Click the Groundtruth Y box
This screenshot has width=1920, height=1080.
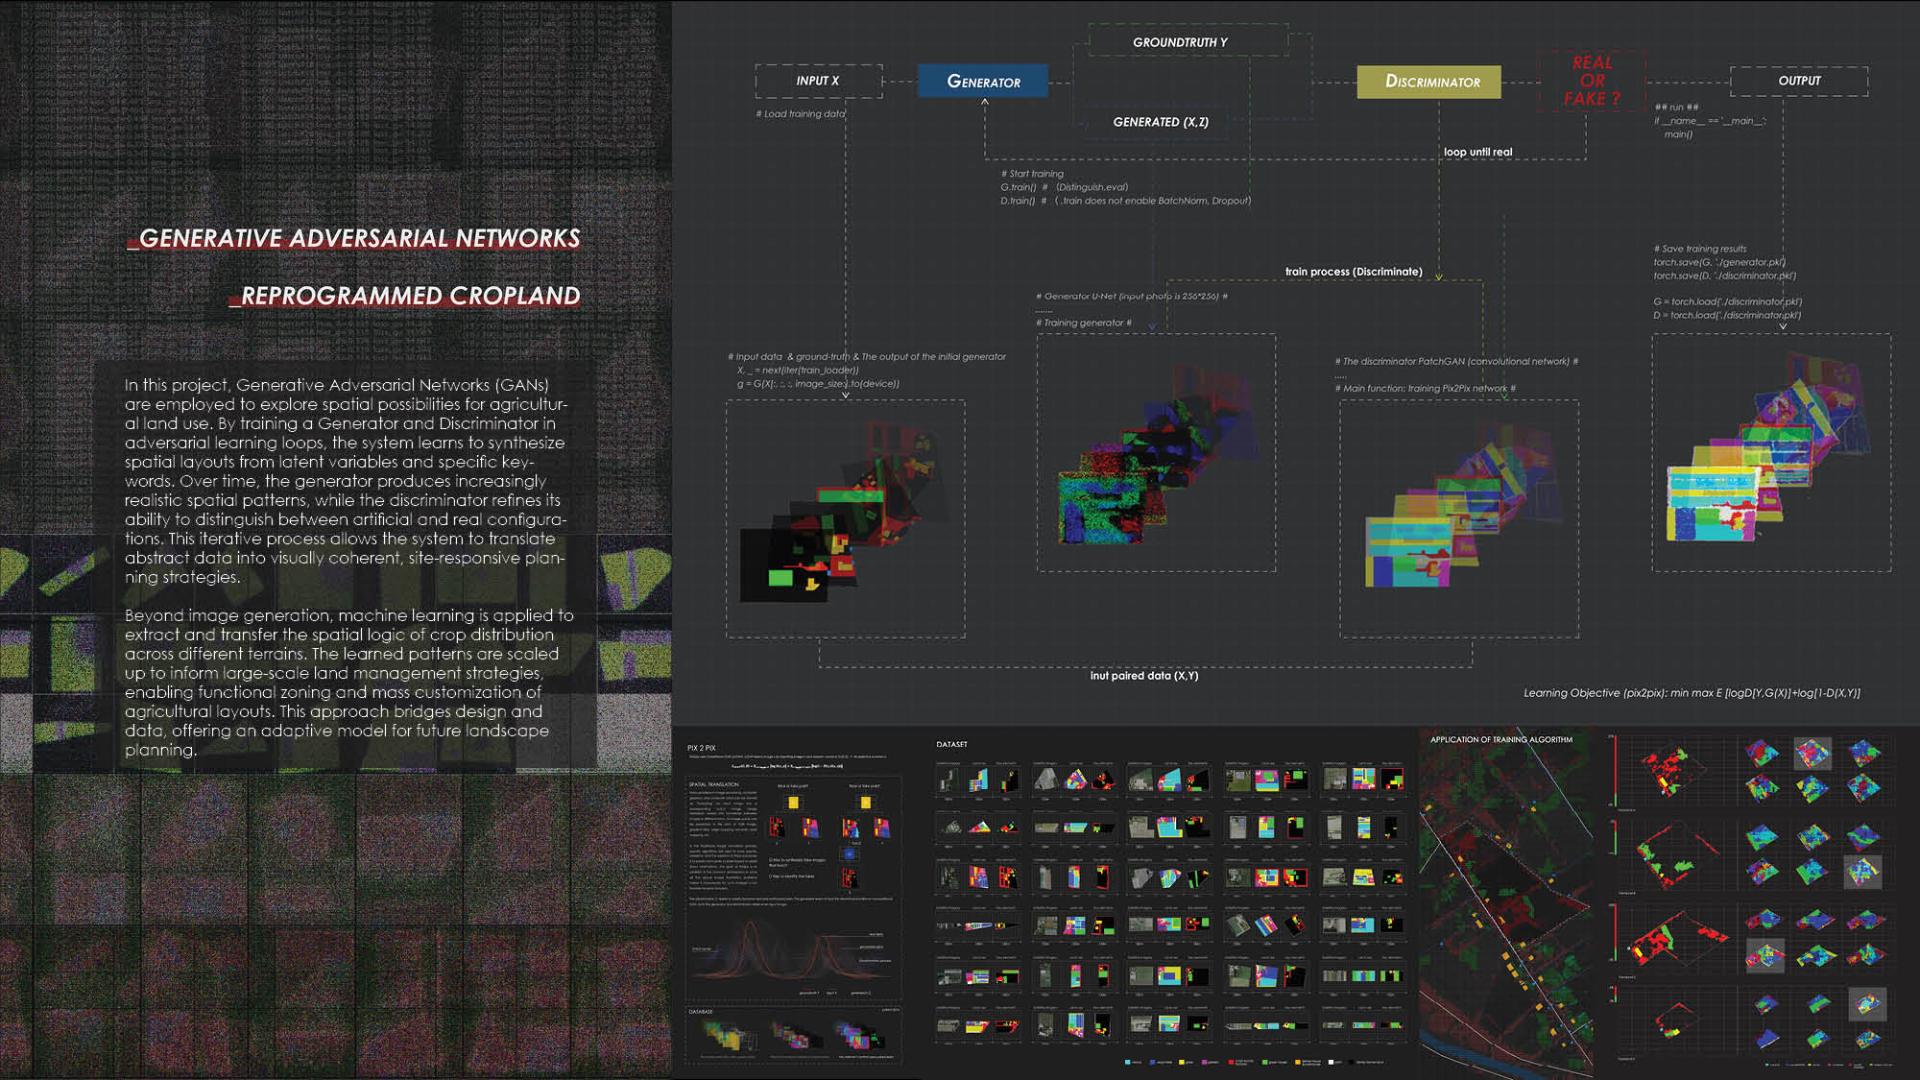(x=1180, y=42)
